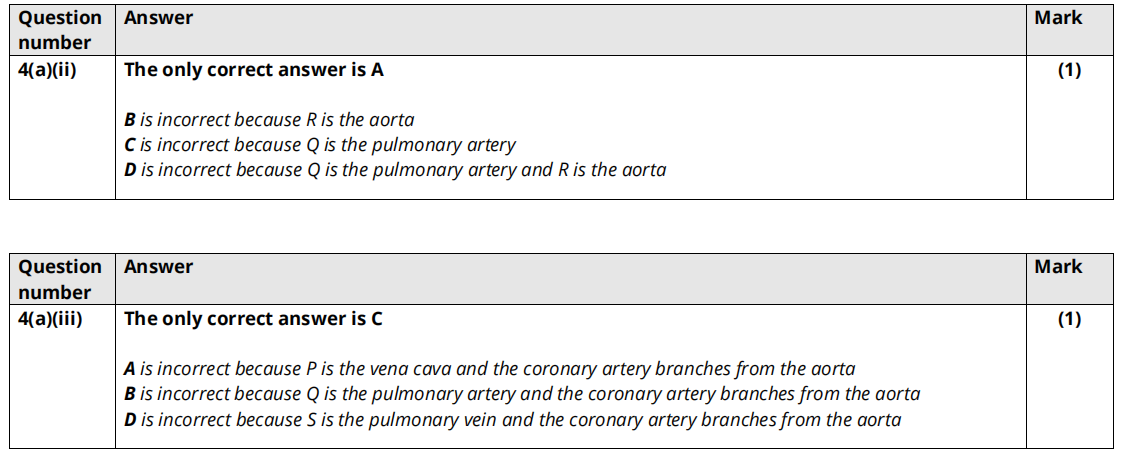Screen dimensions: 1128x454
Task: Click 'Question number' header above 4(a)(iii)
Action: [60, 279]
